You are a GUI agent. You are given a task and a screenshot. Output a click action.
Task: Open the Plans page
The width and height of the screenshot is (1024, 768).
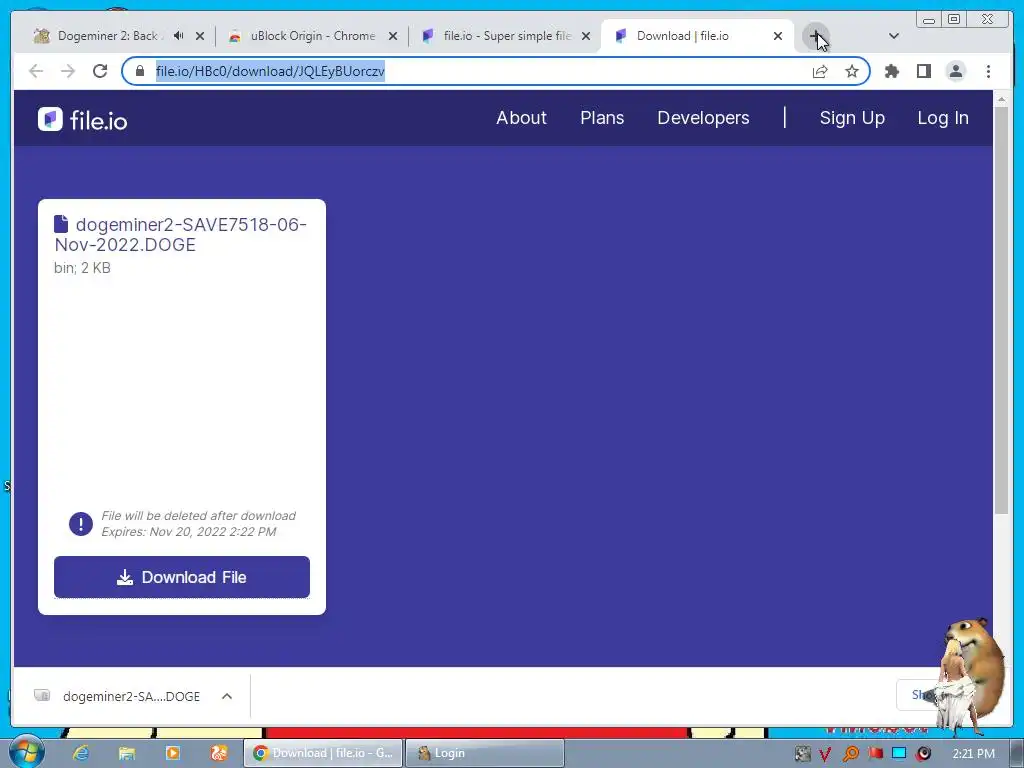(602, 118)
